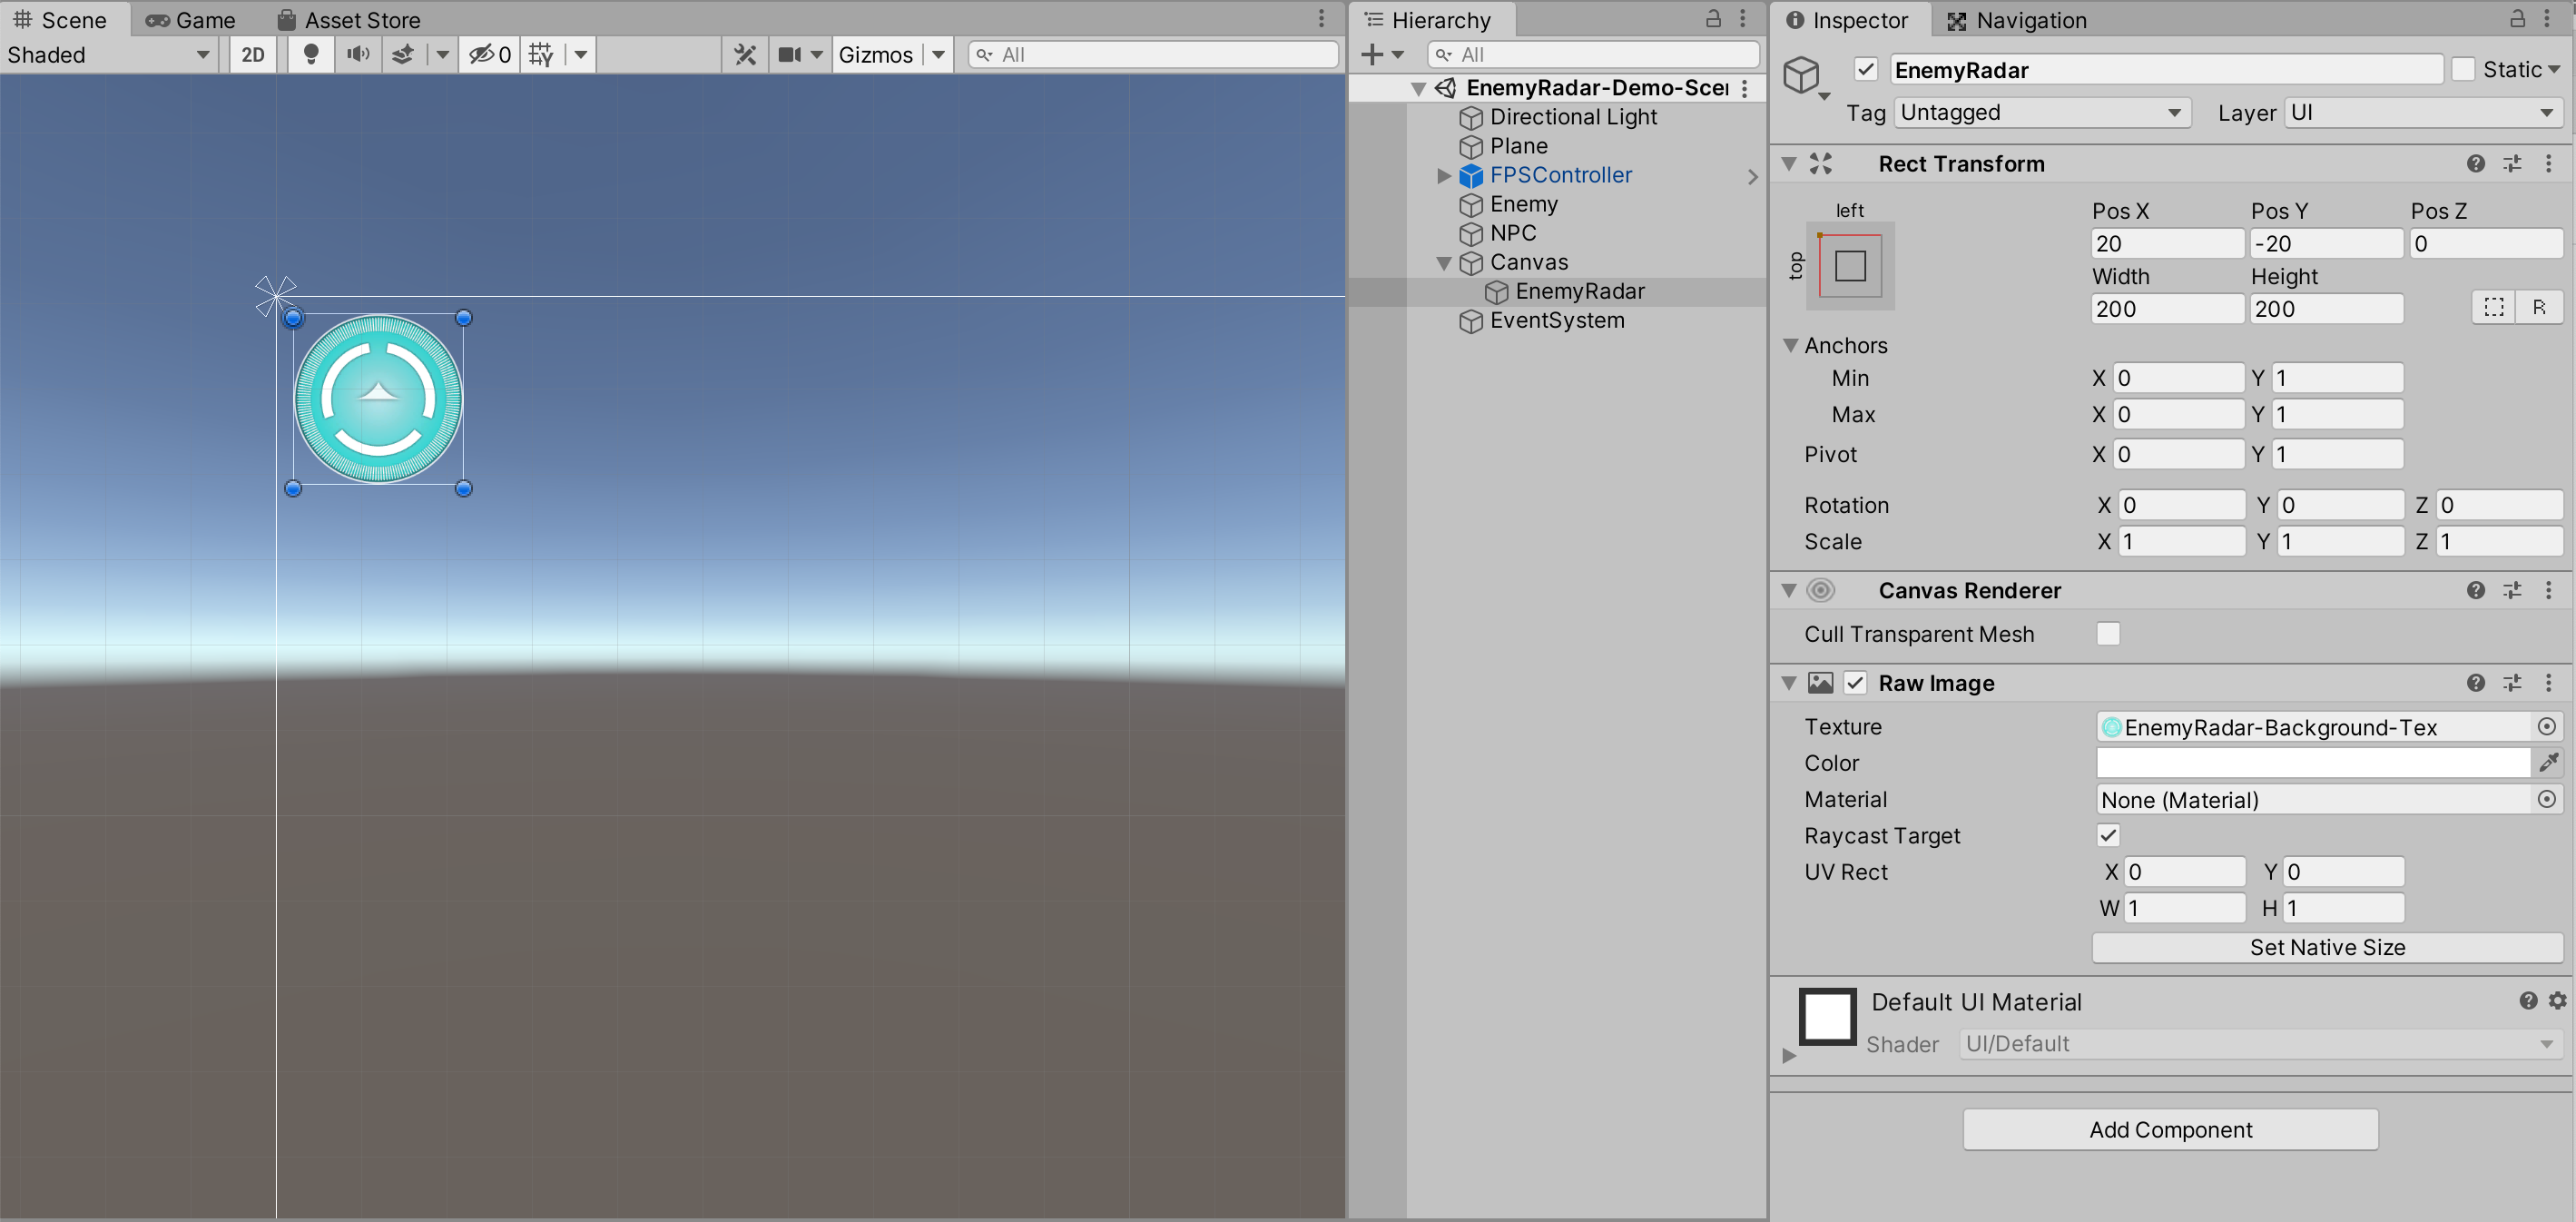Switch to the Game tab
Image resolution: width=2576 pixels, height=1222 pixels.
[x=188, y=19]
